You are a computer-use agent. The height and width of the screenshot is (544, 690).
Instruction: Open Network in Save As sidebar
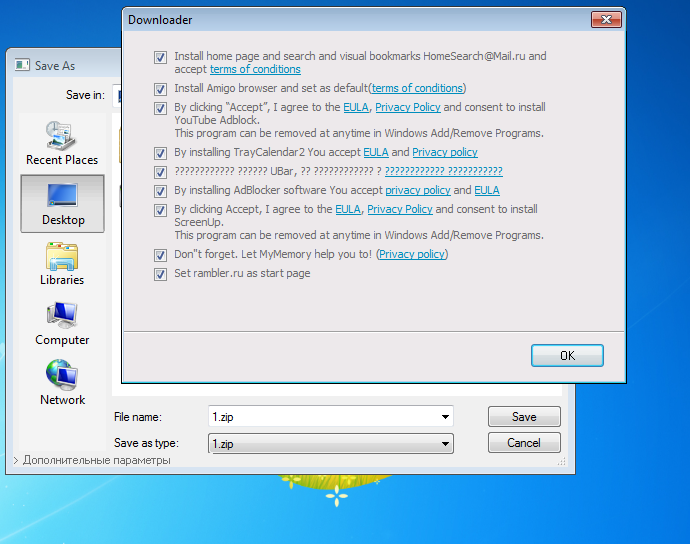pos(62,383)
